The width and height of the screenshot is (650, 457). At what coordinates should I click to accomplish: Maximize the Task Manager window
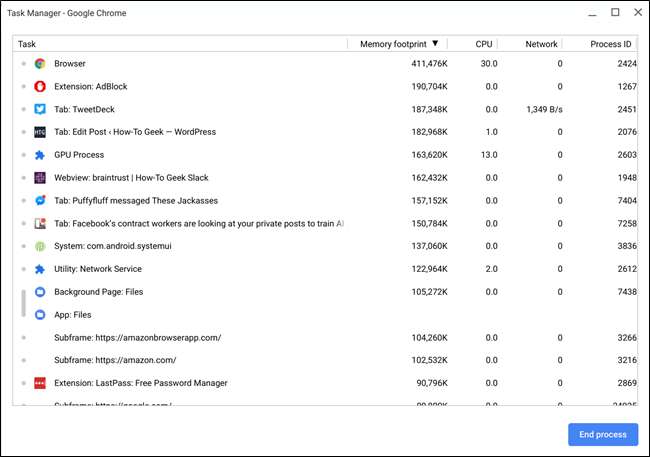coord(615,12)
